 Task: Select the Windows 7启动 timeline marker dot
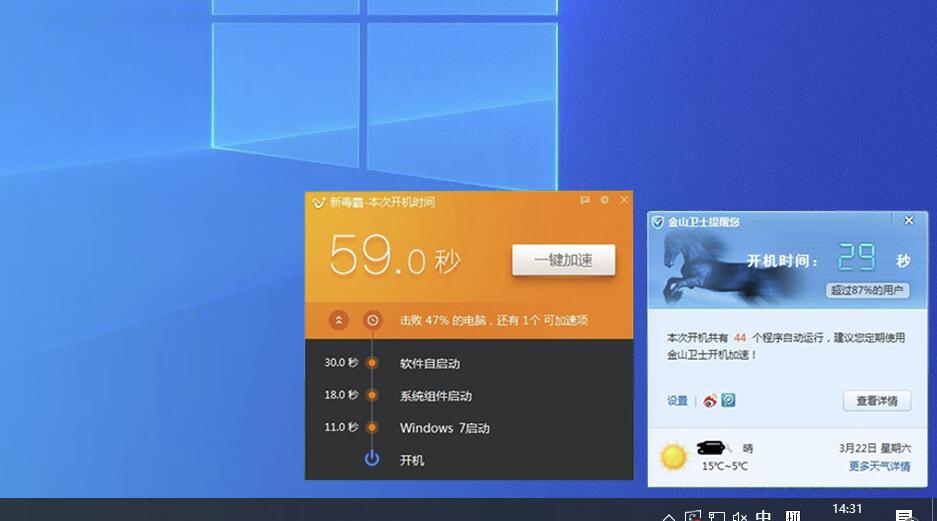coord(372,427)
